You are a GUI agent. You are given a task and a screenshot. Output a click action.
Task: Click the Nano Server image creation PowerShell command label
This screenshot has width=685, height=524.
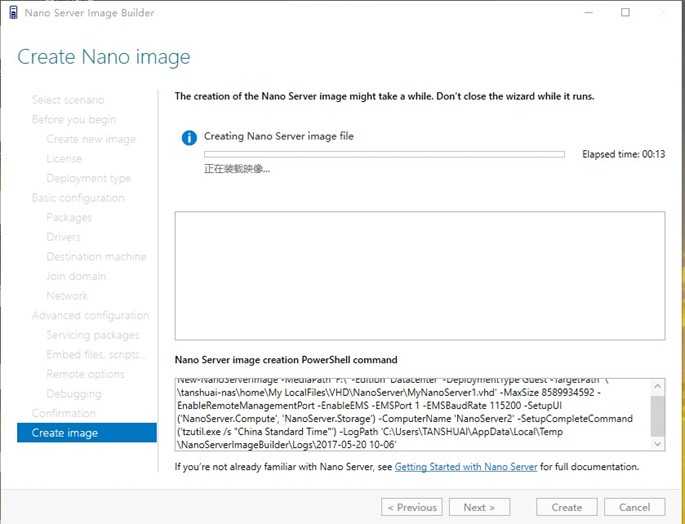coord(286,360)
